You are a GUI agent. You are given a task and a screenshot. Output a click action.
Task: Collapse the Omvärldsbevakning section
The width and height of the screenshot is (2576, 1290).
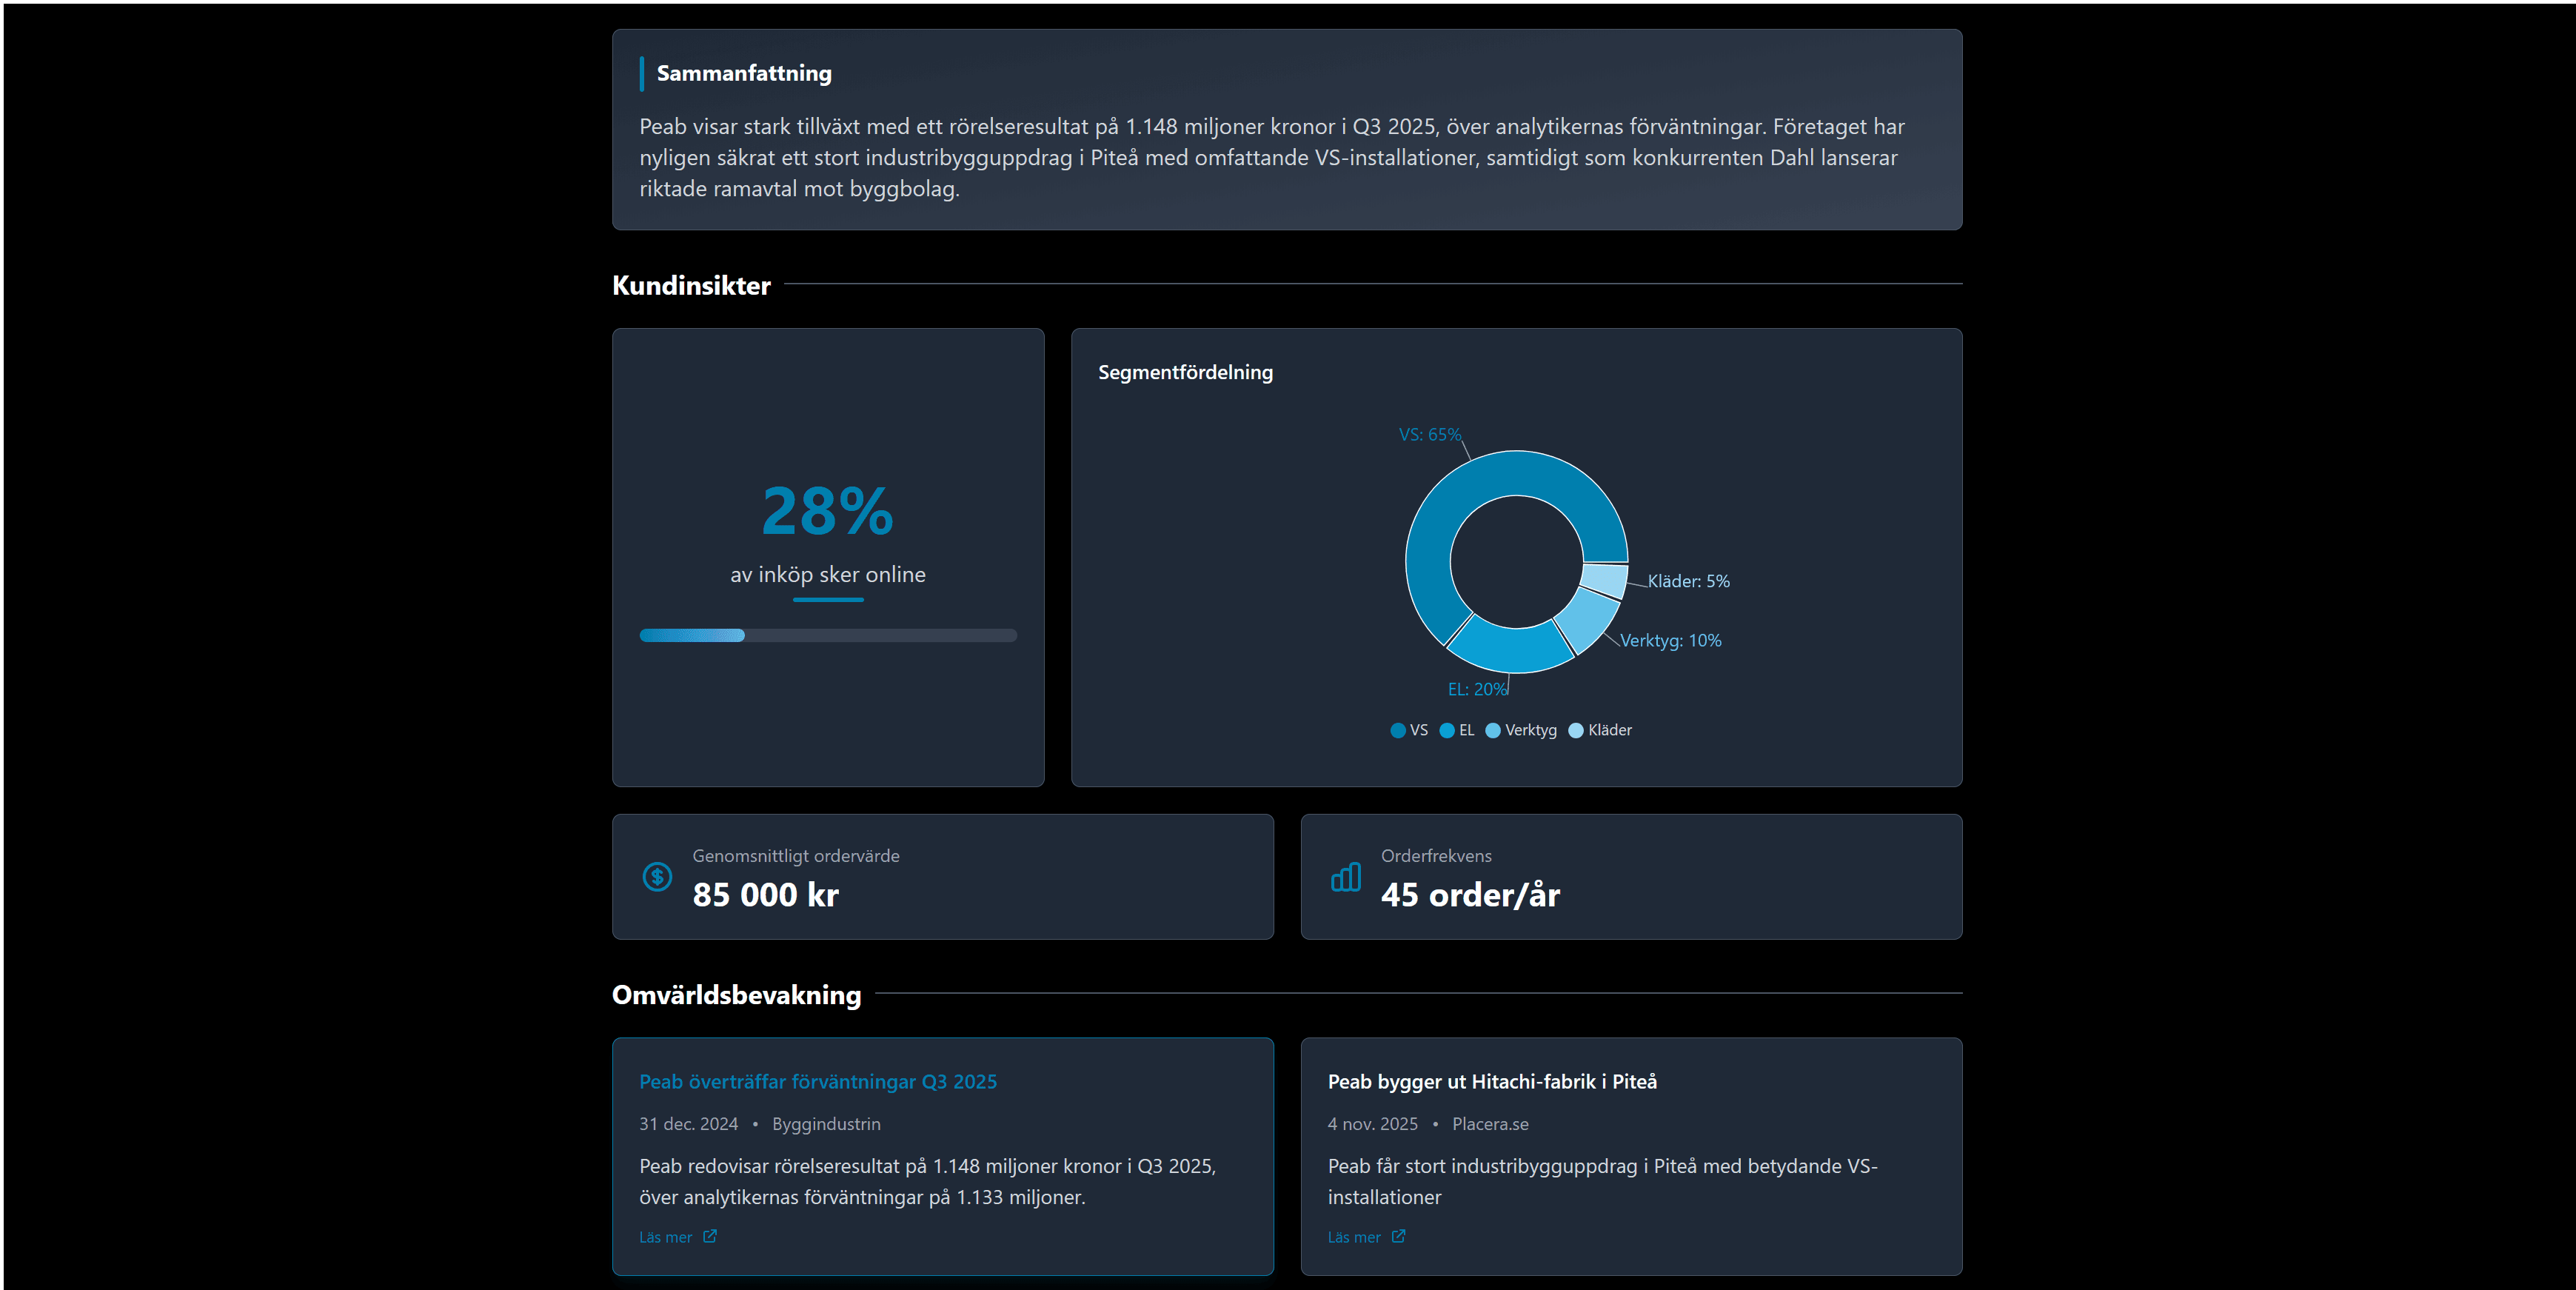point(736,995)
